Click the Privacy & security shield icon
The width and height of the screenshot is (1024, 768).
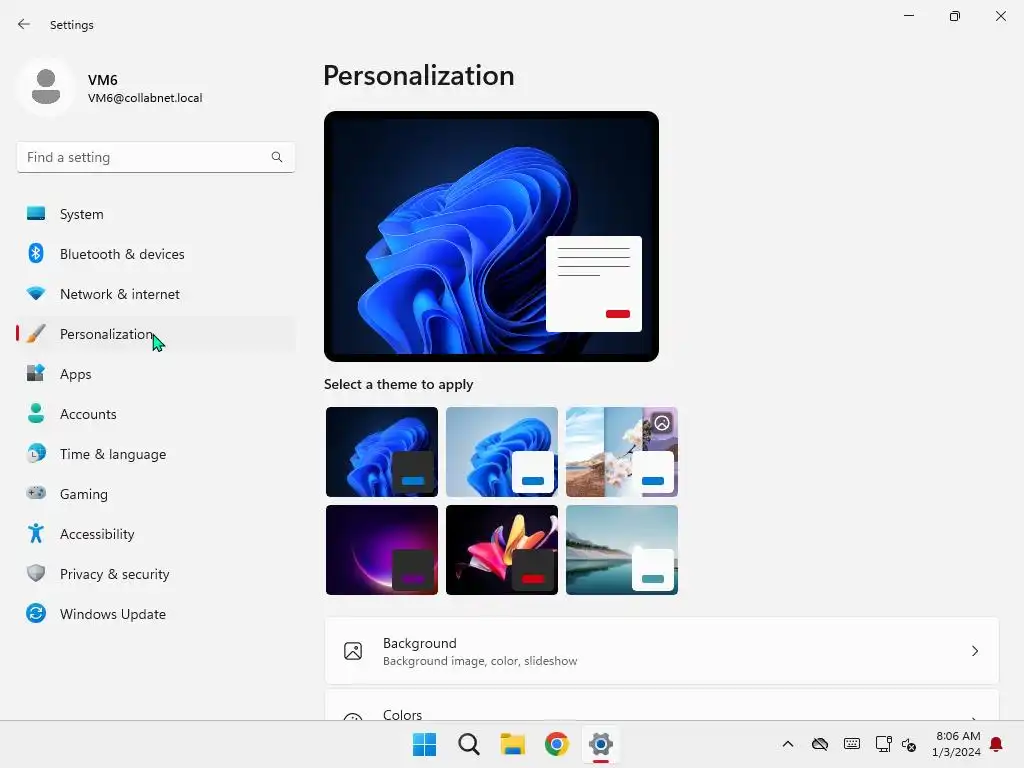pyautogui.click(x=36, y=573)
